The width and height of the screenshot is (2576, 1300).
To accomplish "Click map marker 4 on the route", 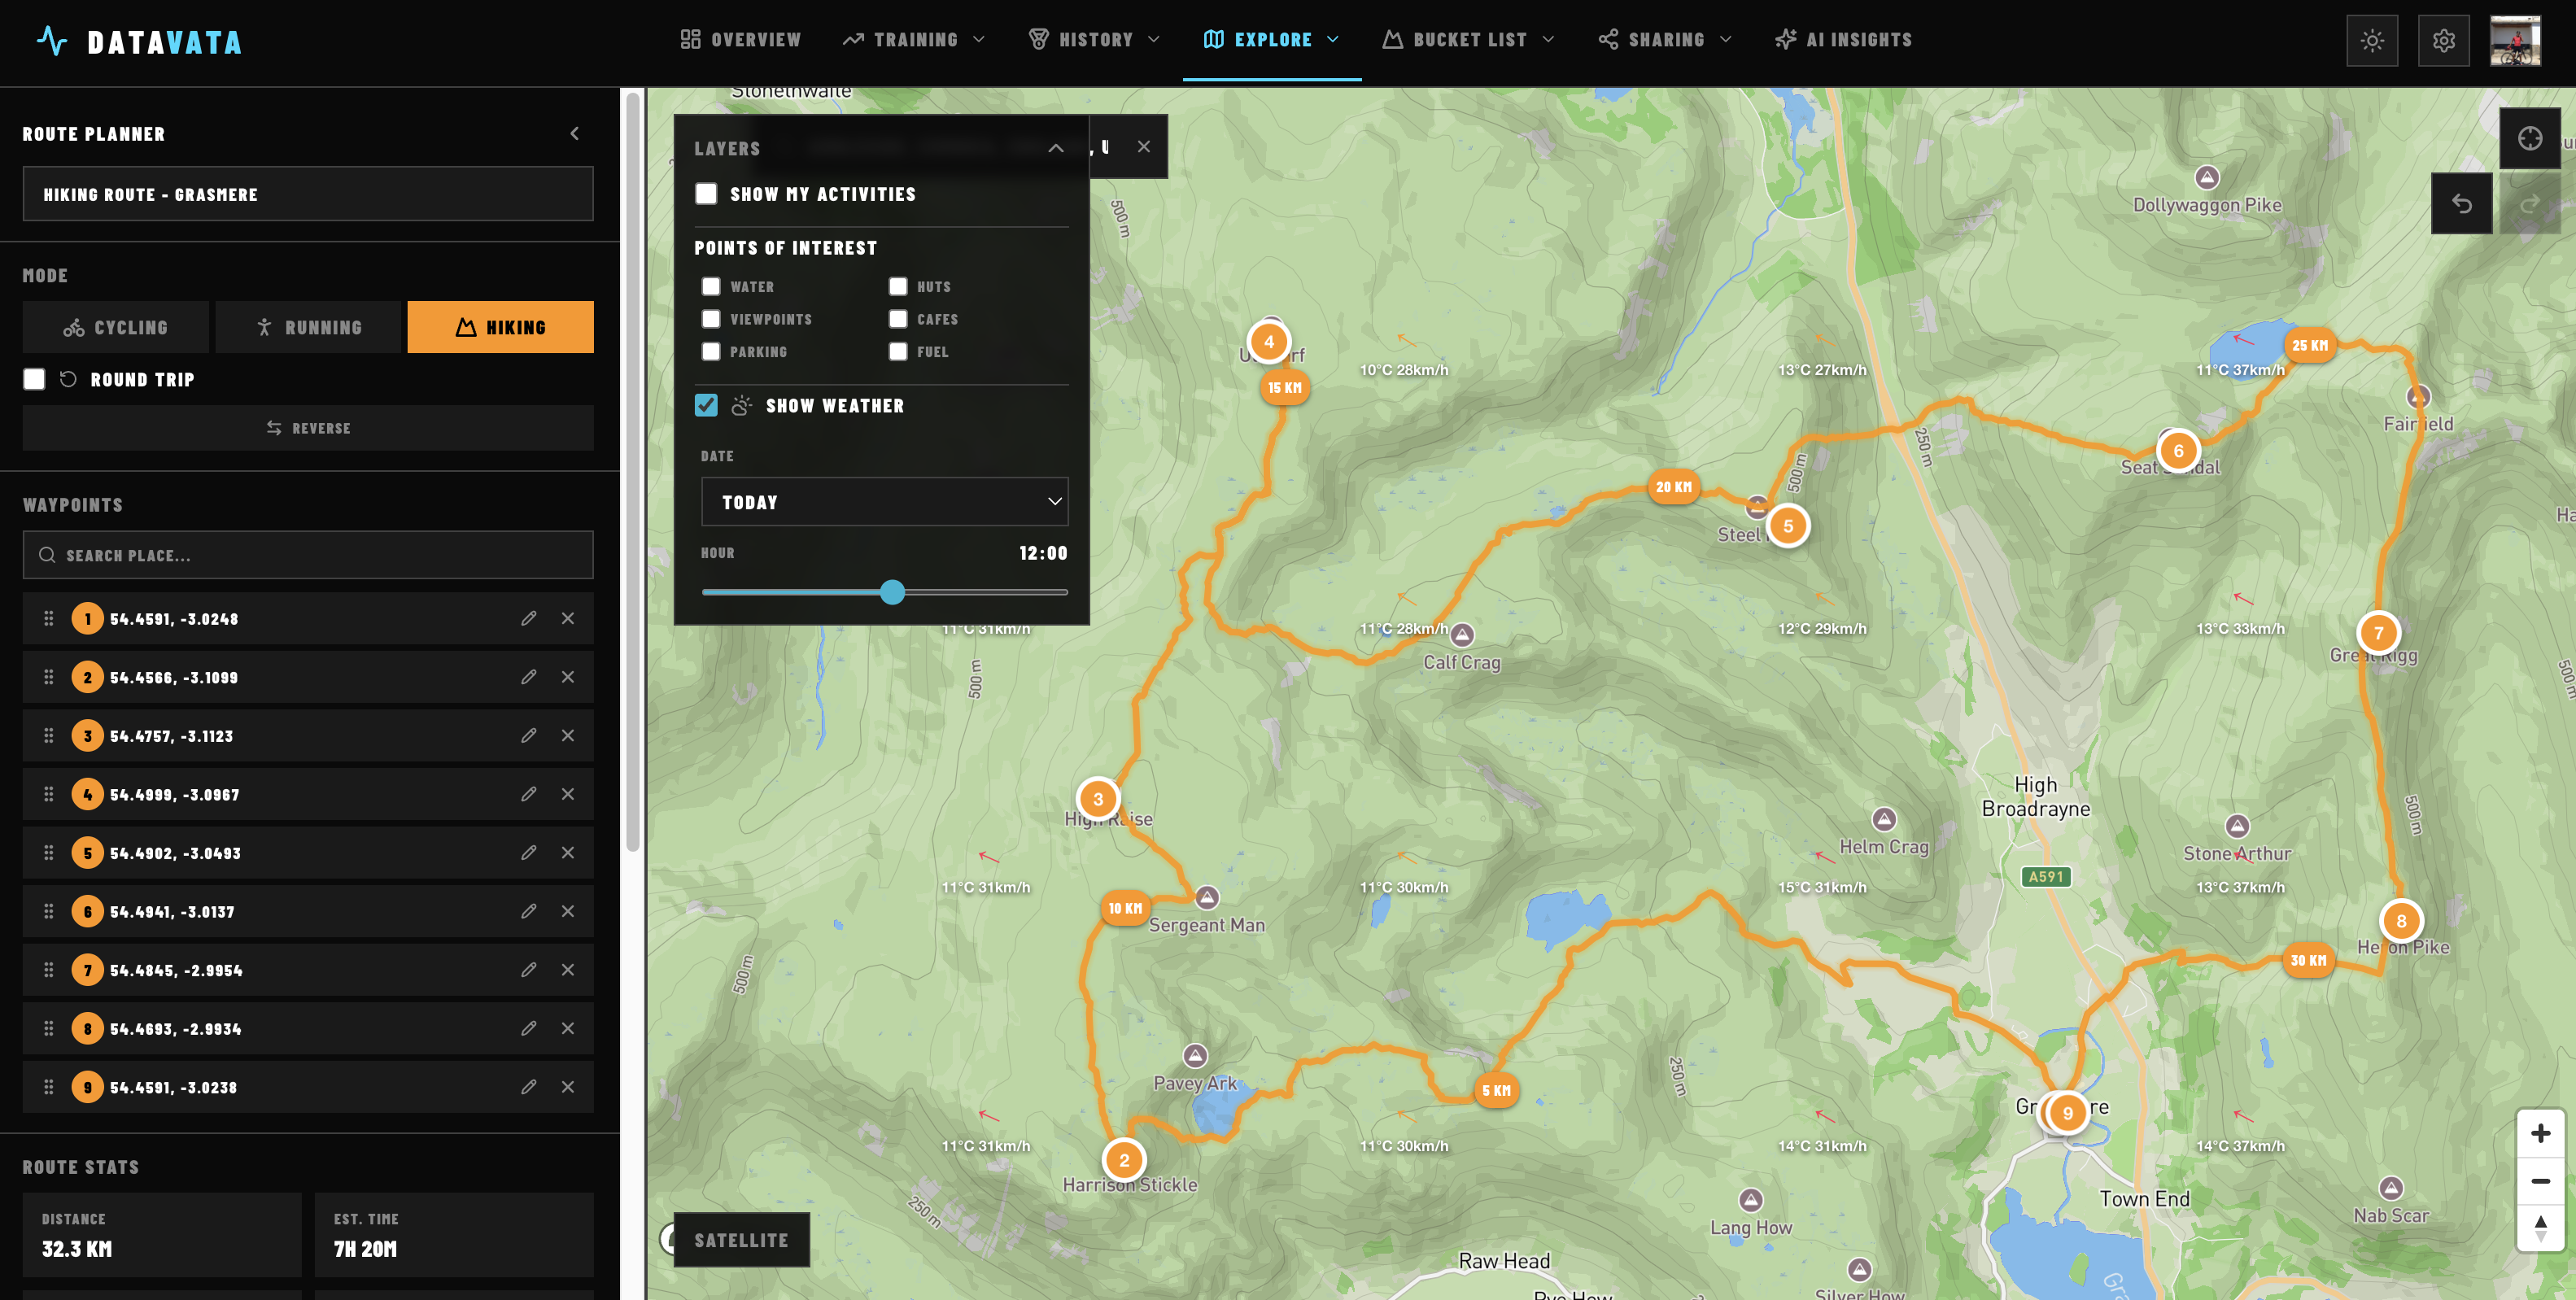I will click(1268, 342).
